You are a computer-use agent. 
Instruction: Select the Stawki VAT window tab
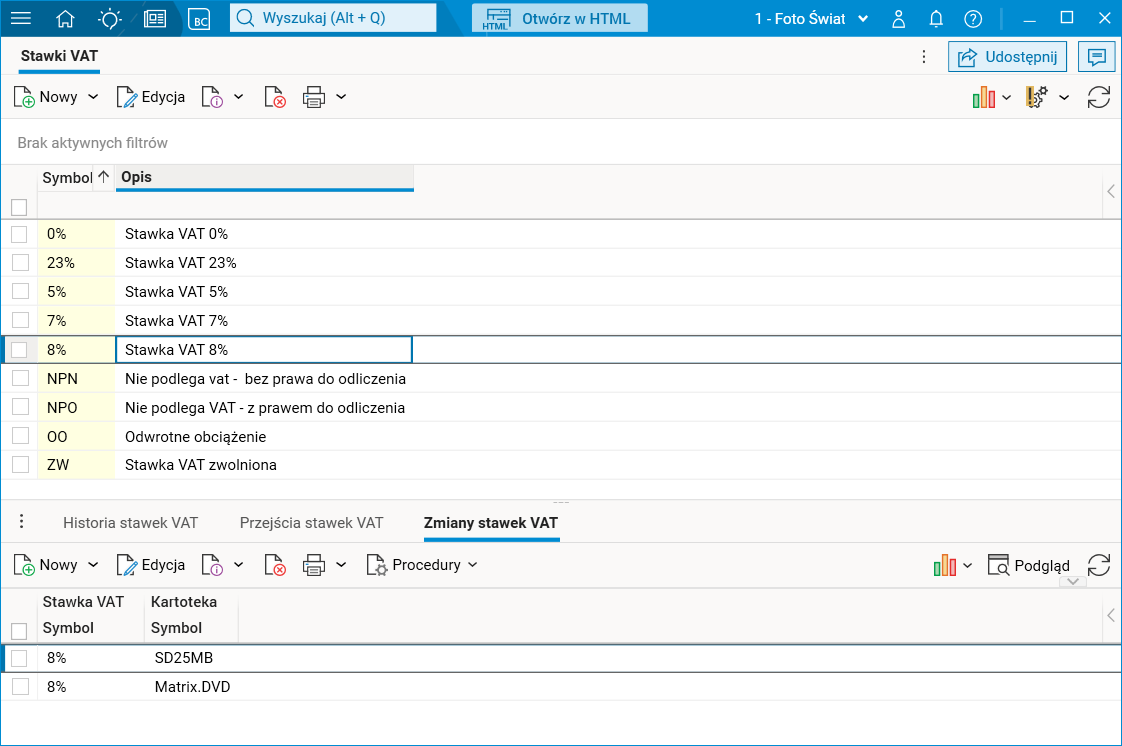click(x=59, y=56)
